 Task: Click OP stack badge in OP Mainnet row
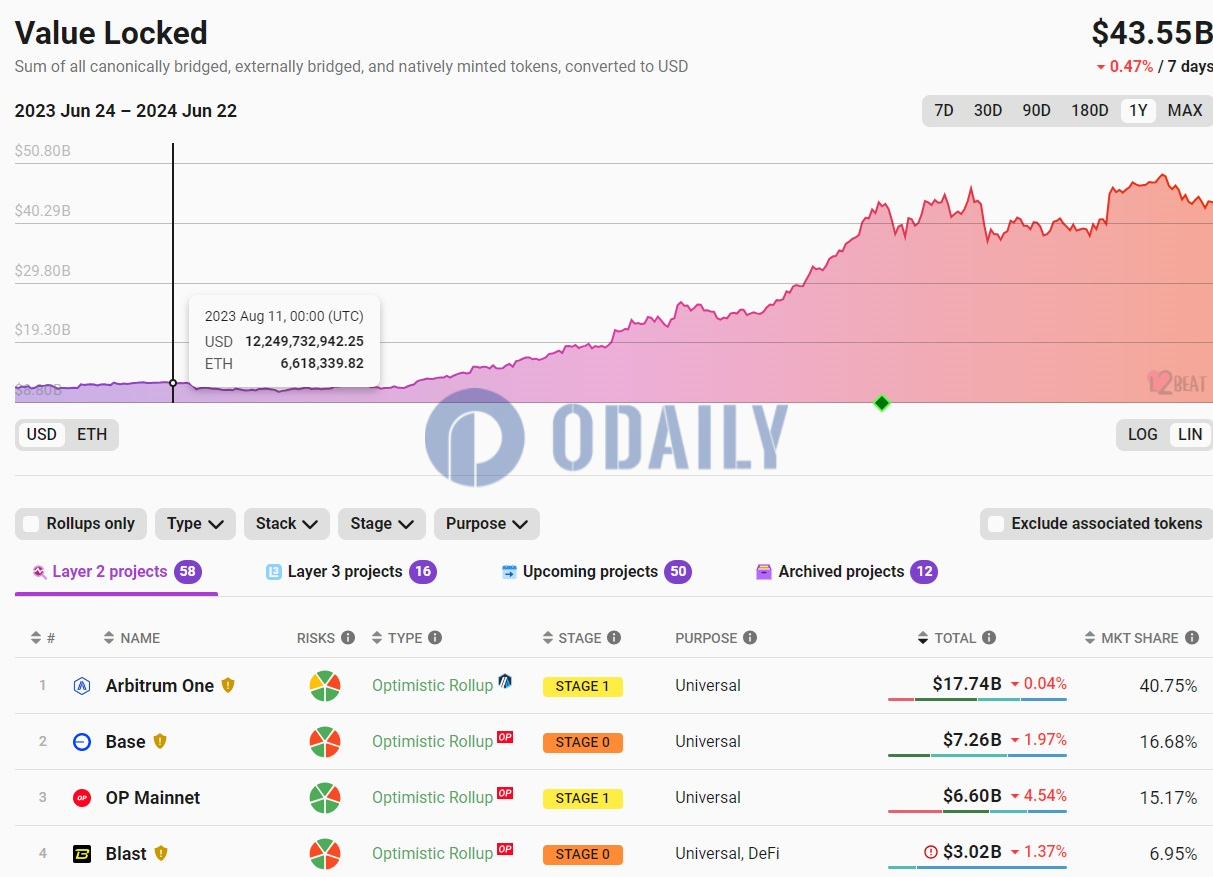[x=505, y=794]
